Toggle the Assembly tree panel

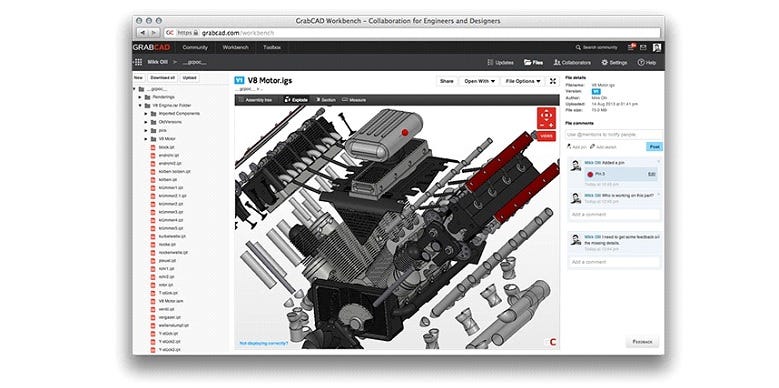tap(255, 100)
